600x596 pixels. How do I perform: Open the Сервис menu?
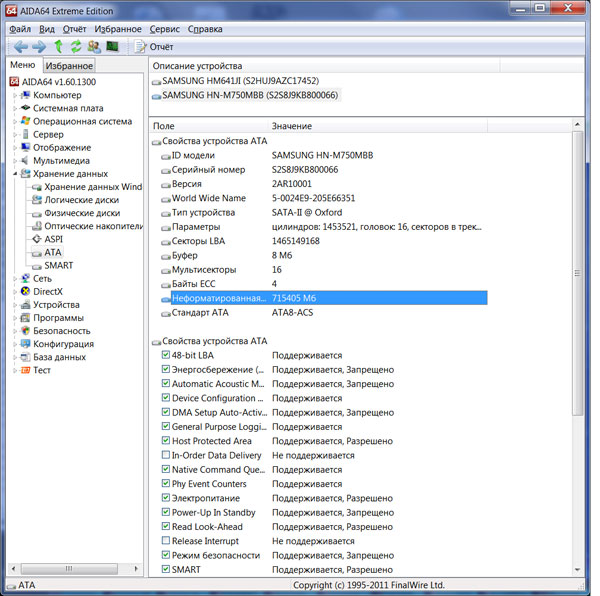pos(165,29)
